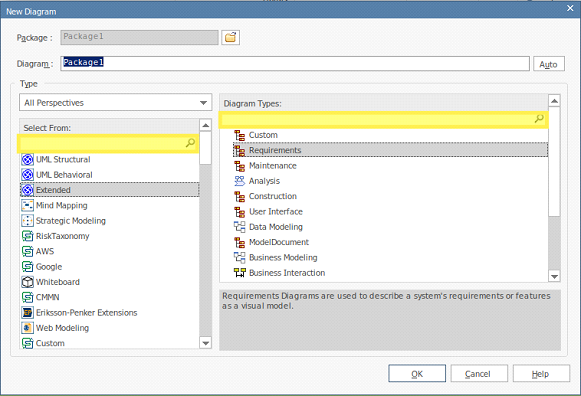The width and height of the screenshot is (581, 396).
Task: Click the Cancel button
Action: 479,373
